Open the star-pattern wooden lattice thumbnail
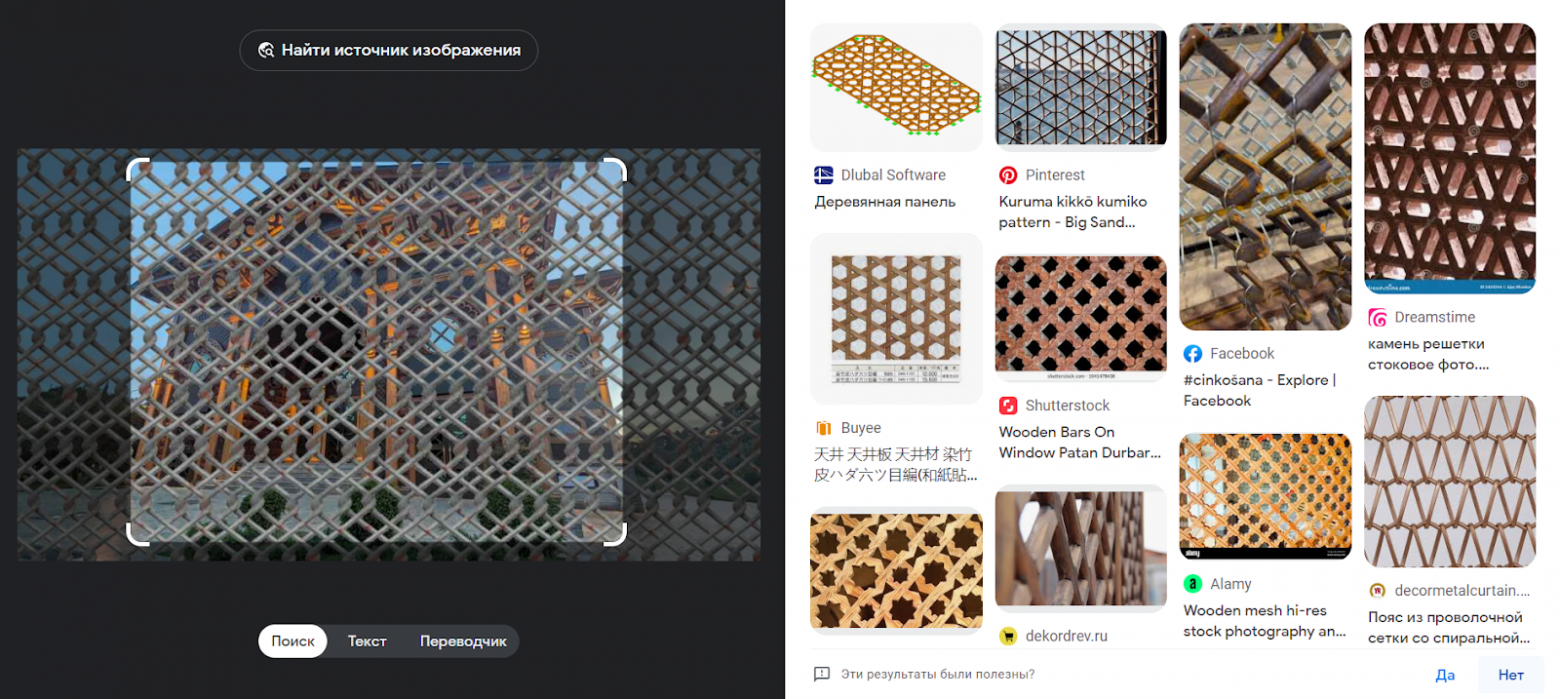 897,571
